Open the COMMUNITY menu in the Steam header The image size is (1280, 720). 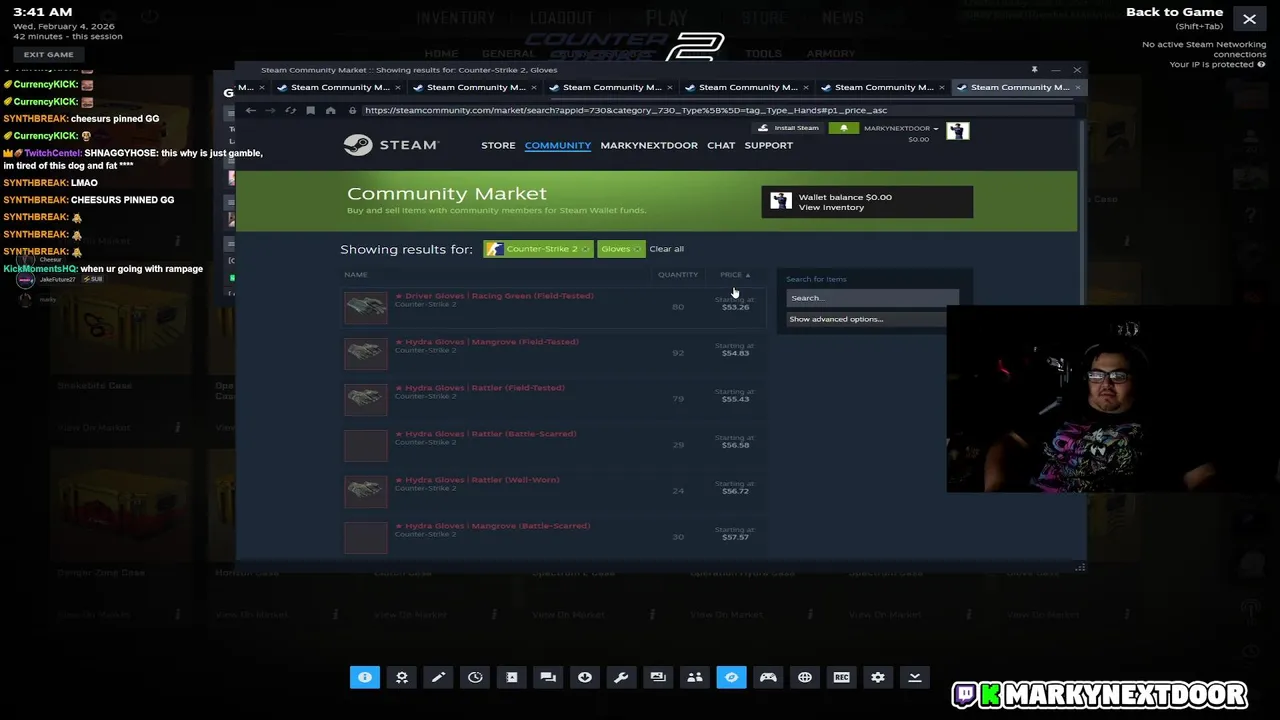pyautogui.click(x=558, y=145)
